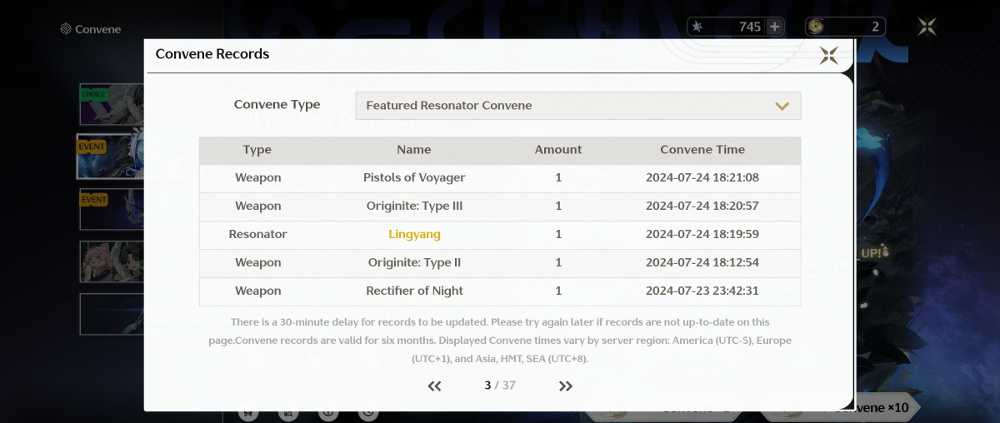Screen dimensions: 1000x423
Task: Click the Lingyang resonator name
Action: point(415,234)
